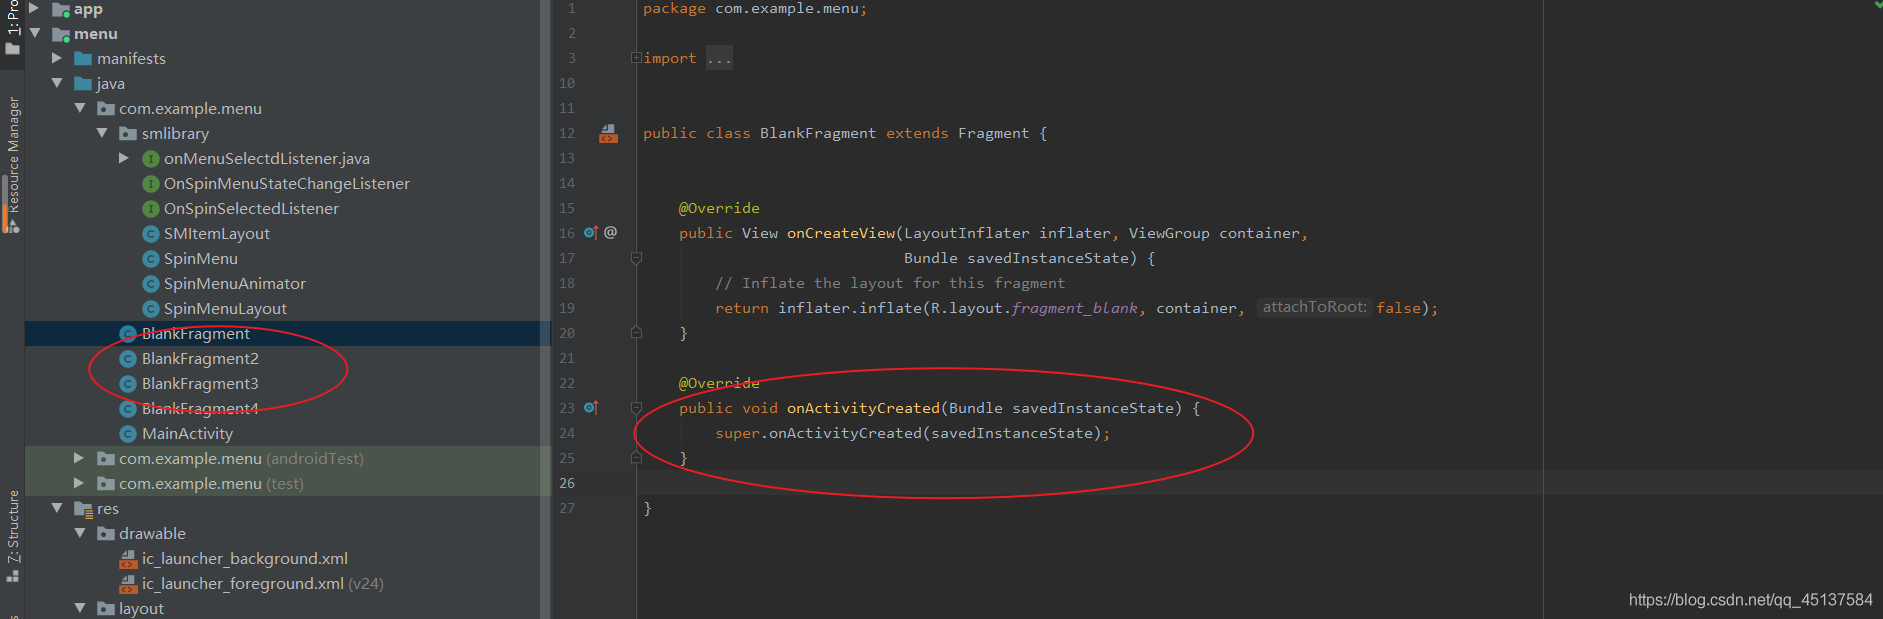
Task: Click BlankFragment class name in declaration
Action: tap(818, 133)
